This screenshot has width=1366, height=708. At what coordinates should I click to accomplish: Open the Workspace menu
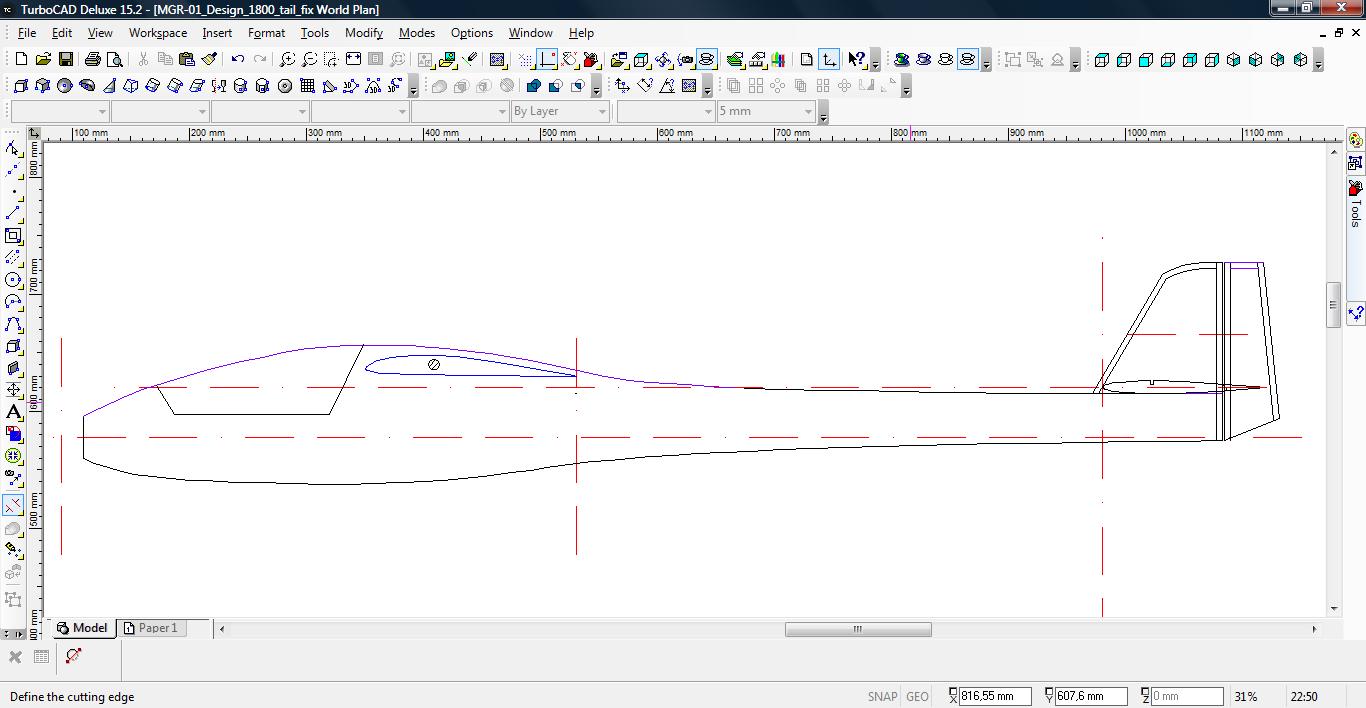coord(158,33)
